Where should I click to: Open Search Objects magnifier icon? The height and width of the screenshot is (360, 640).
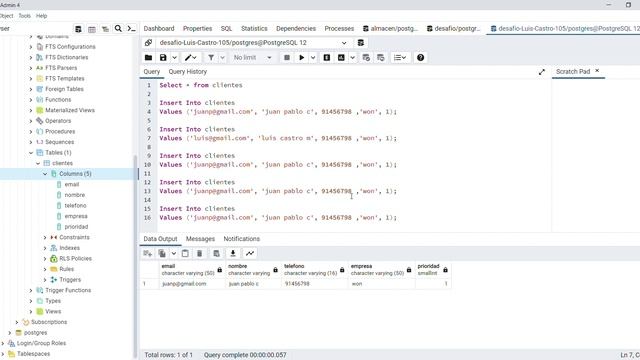[118, 29]
